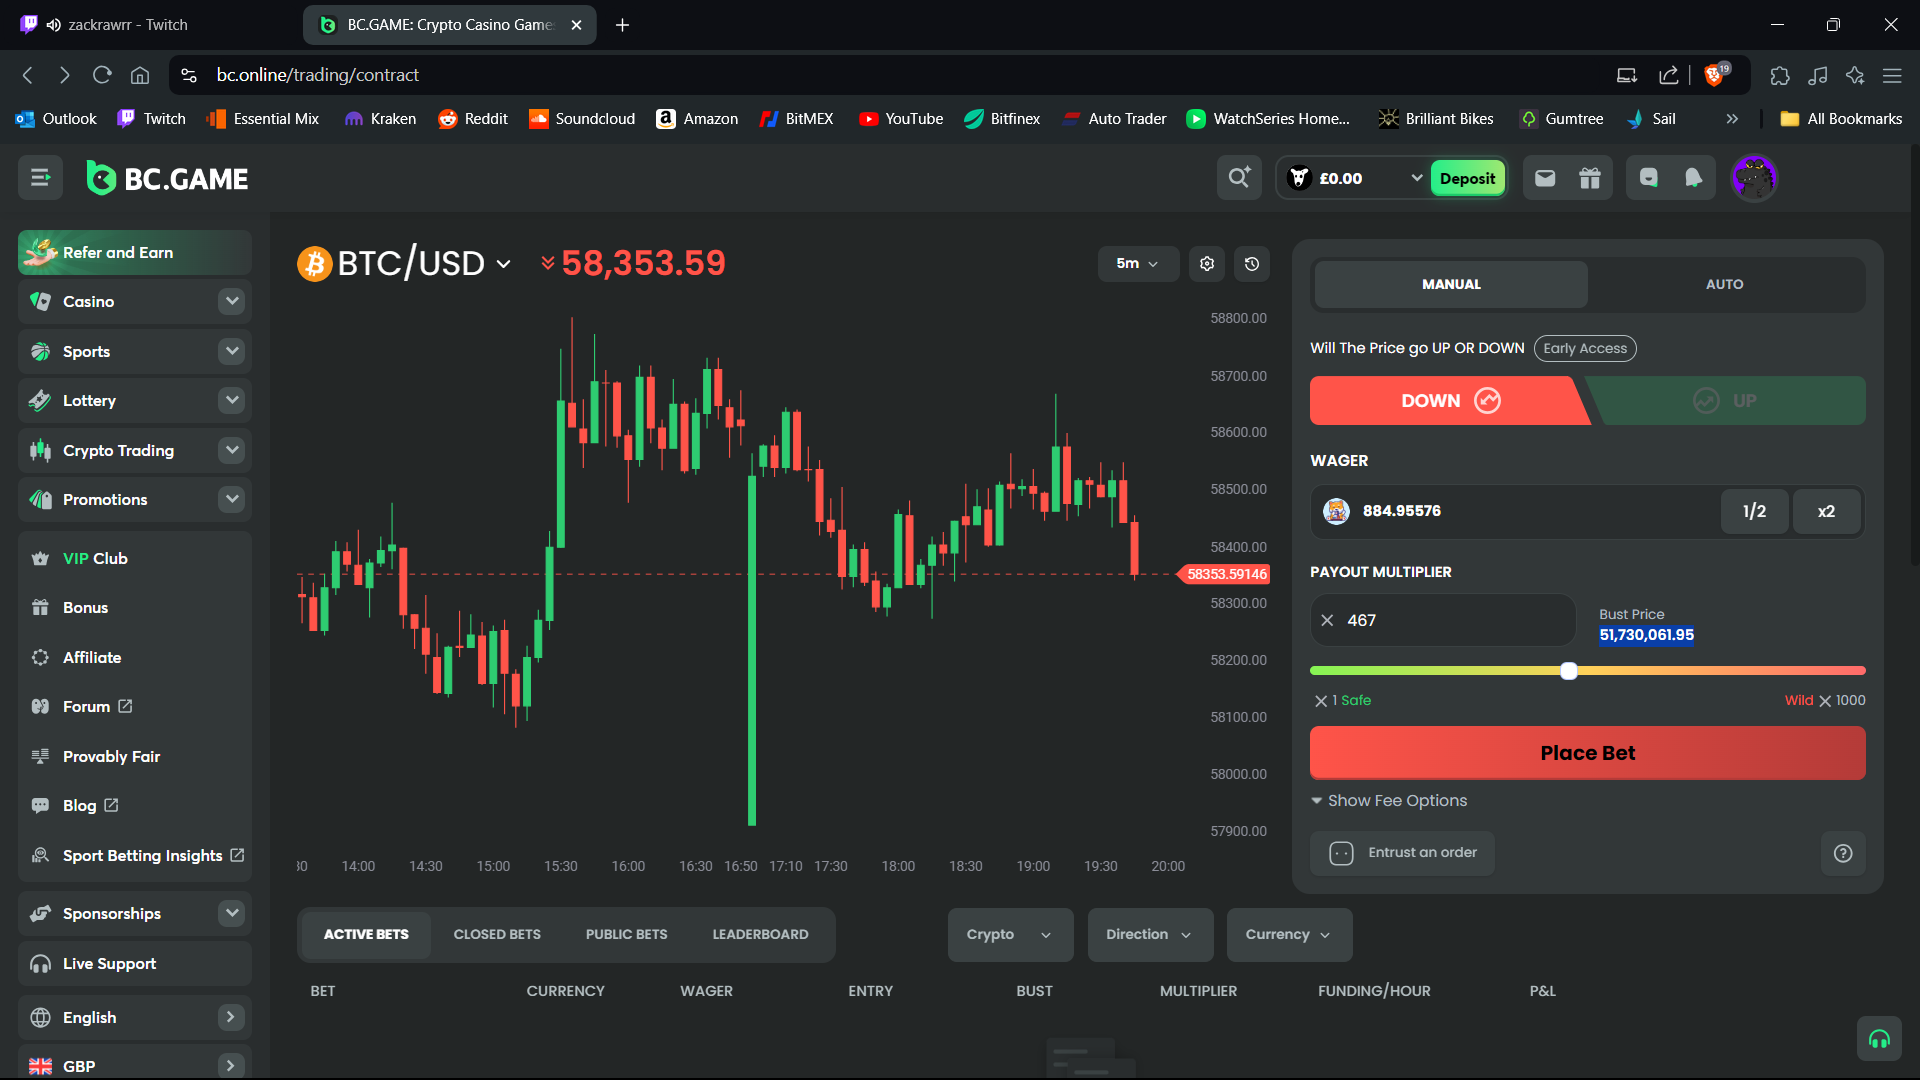Switch to the zackrawrr Twitch tab
The width and height of the screenshot is (1920, 1080).
150,25
